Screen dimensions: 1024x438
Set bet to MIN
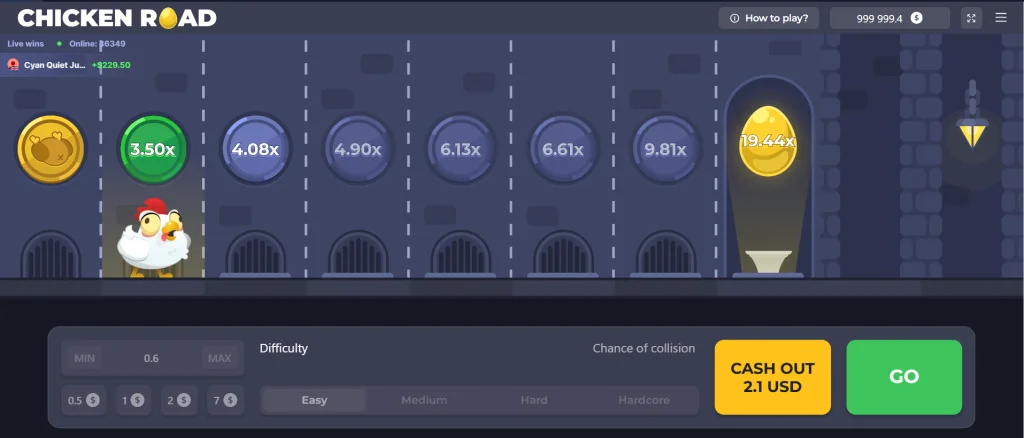[x=85, y=358]
